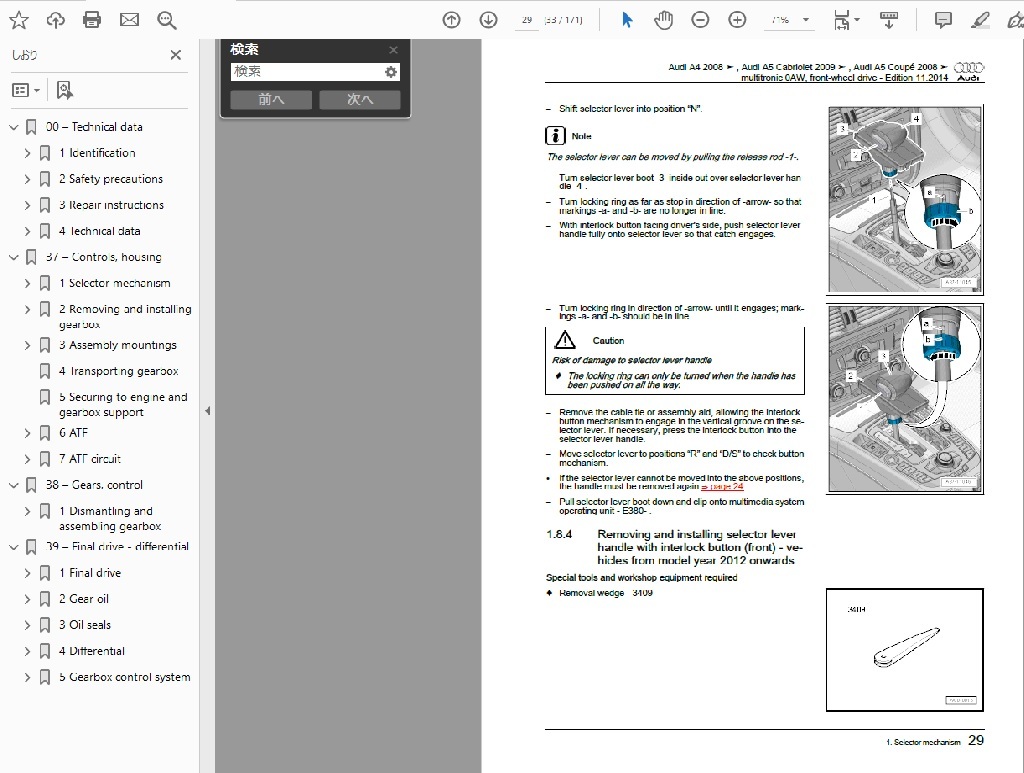The width and height of the screenshot is (1024, 773).
Task: Expand the 7 ATF circuit bookmark arrow
Action: [x=27, y=459]
